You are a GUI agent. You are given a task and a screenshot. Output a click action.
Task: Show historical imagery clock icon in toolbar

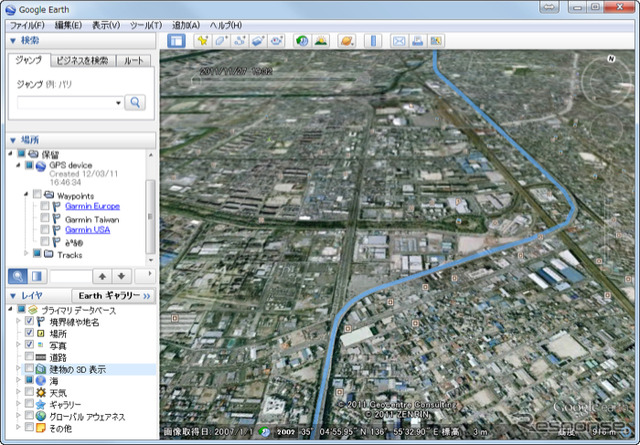[x=302, y=41]
